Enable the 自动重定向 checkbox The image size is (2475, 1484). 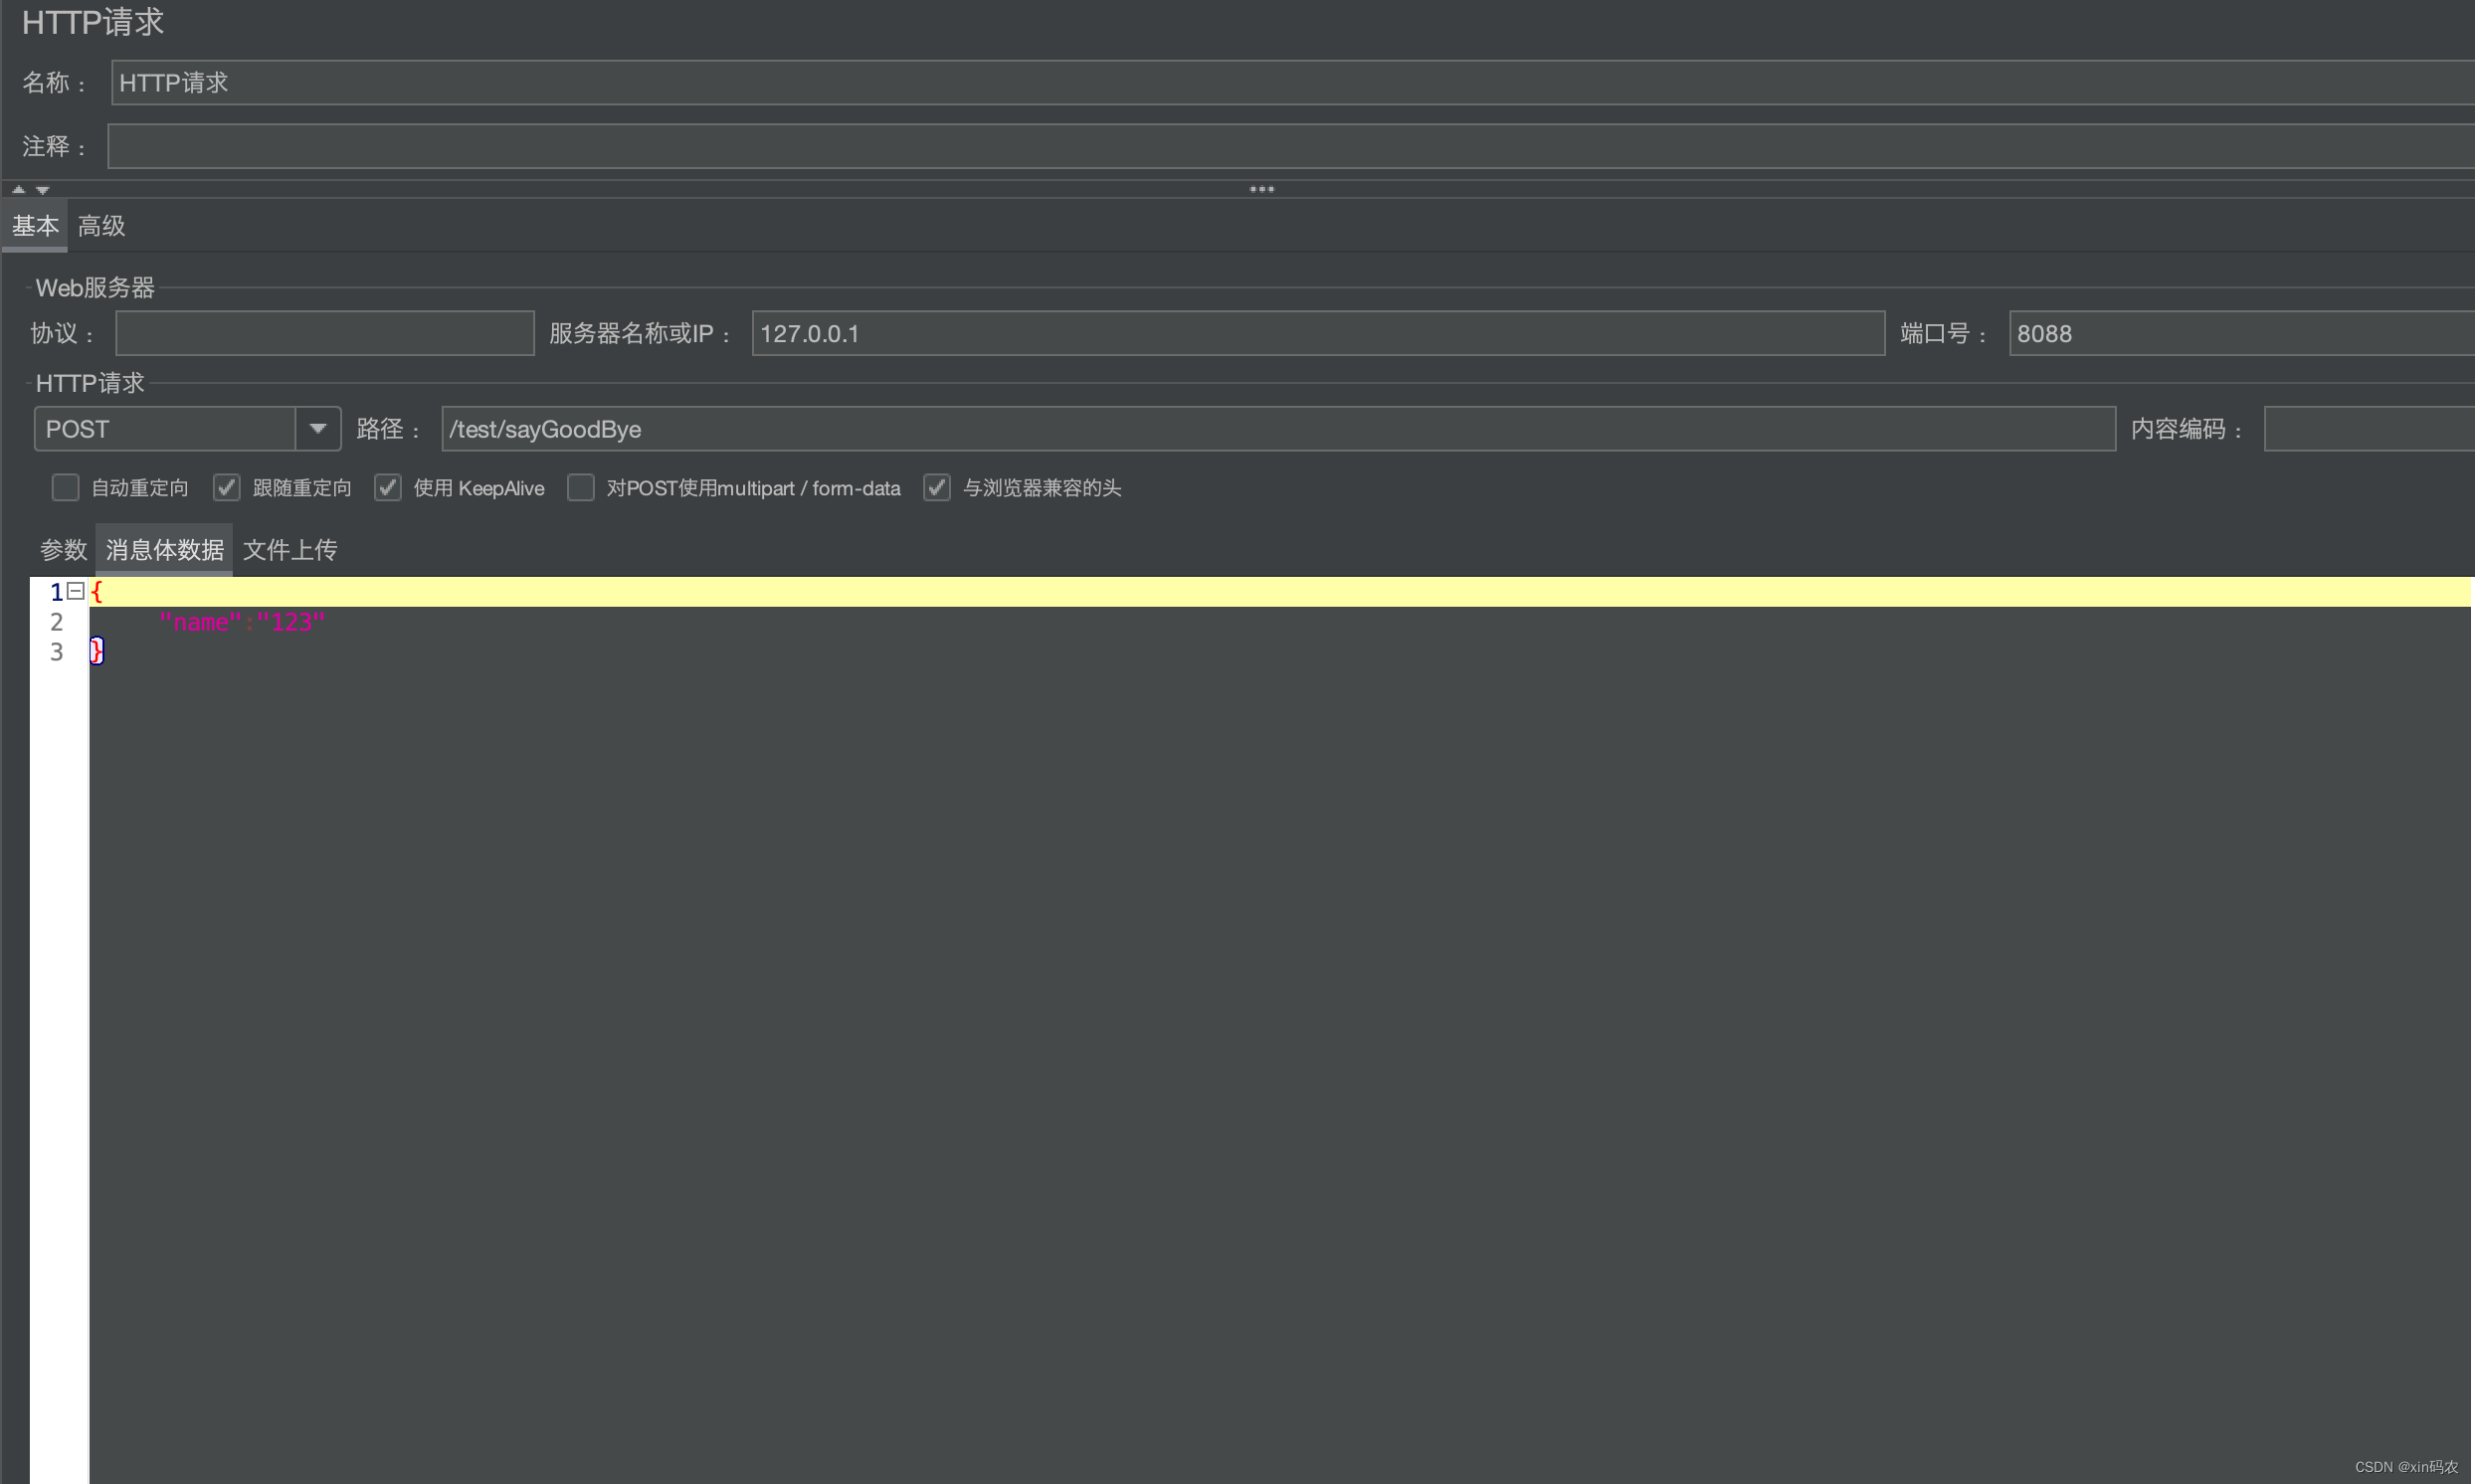coord(65,487)
